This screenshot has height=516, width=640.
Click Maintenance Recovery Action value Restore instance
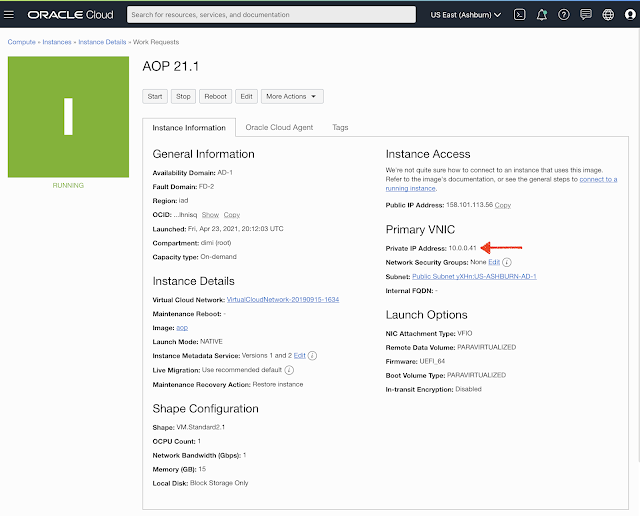pos(278,385)
